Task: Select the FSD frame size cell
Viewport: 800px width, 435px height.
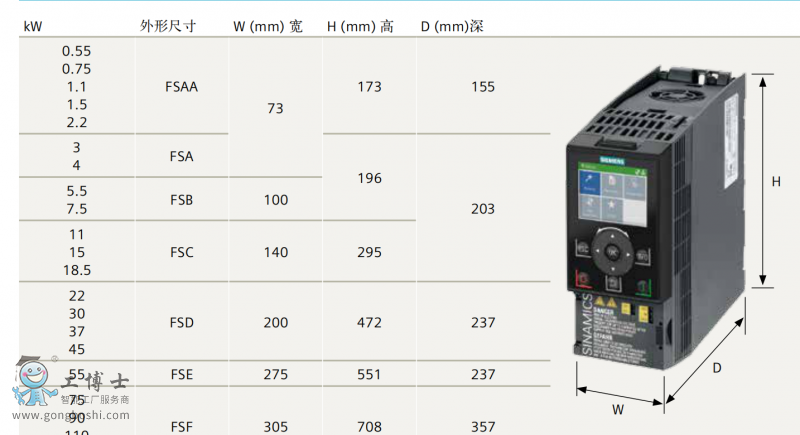Action: pos(181,323)
